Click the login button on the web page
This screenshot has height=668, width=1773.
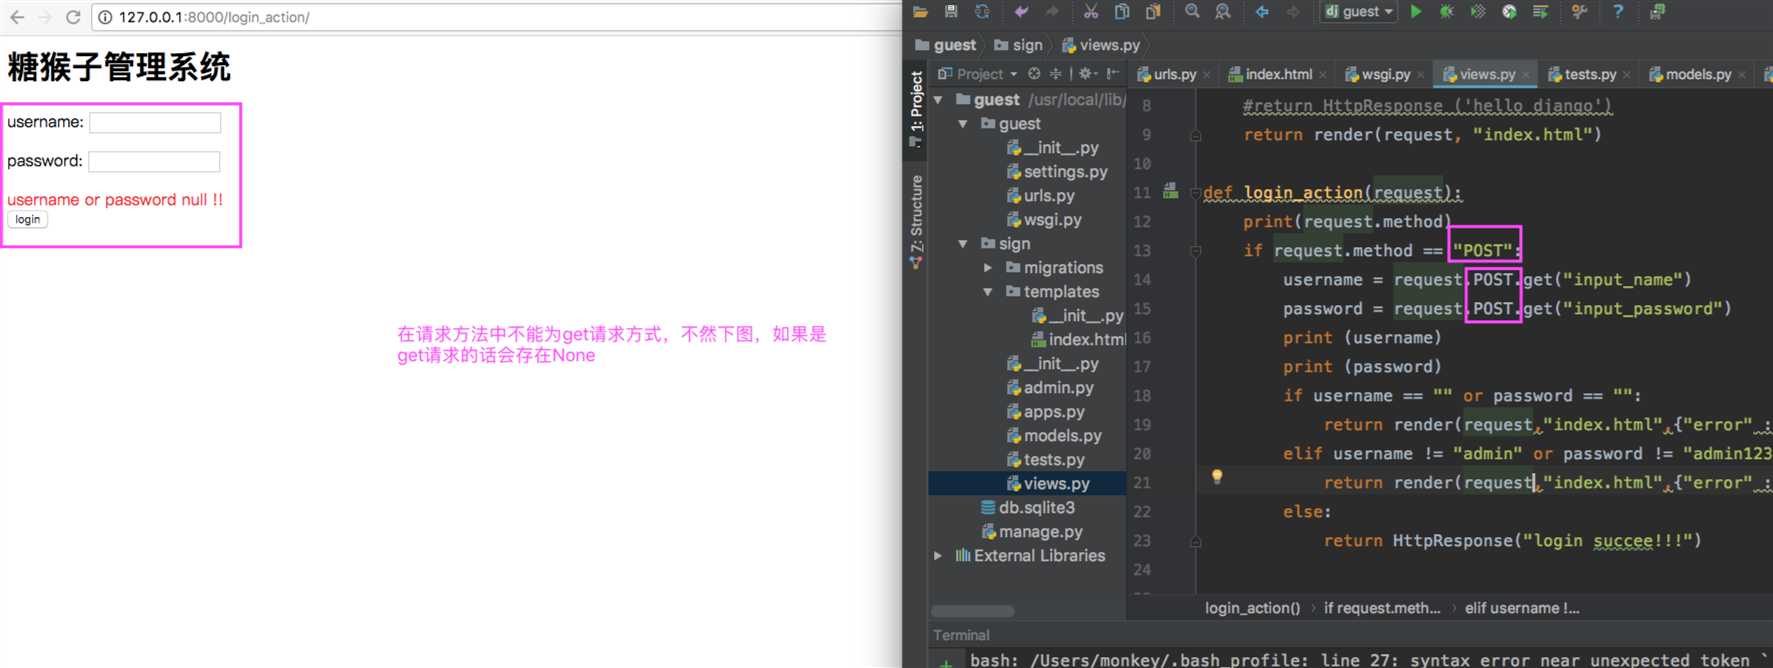coord(28,220)
